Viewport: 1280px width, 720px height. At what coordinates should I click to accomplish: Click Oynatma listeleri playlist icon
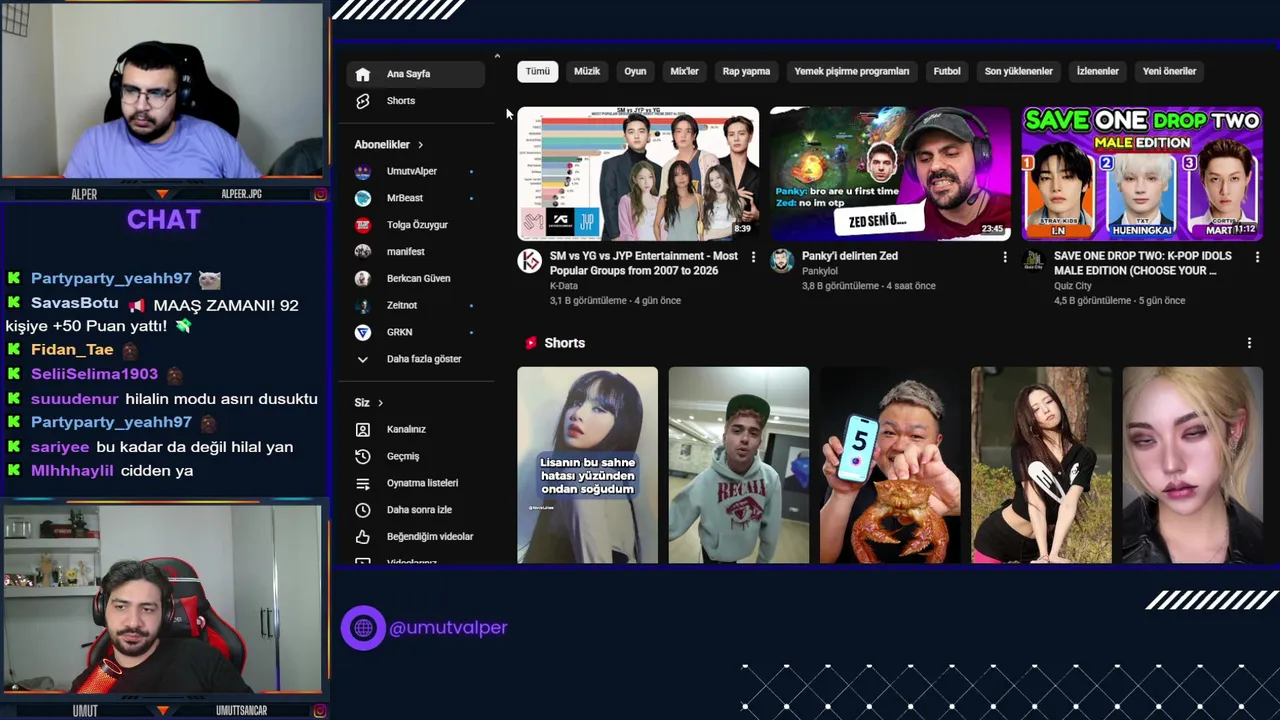coord(363,483)
